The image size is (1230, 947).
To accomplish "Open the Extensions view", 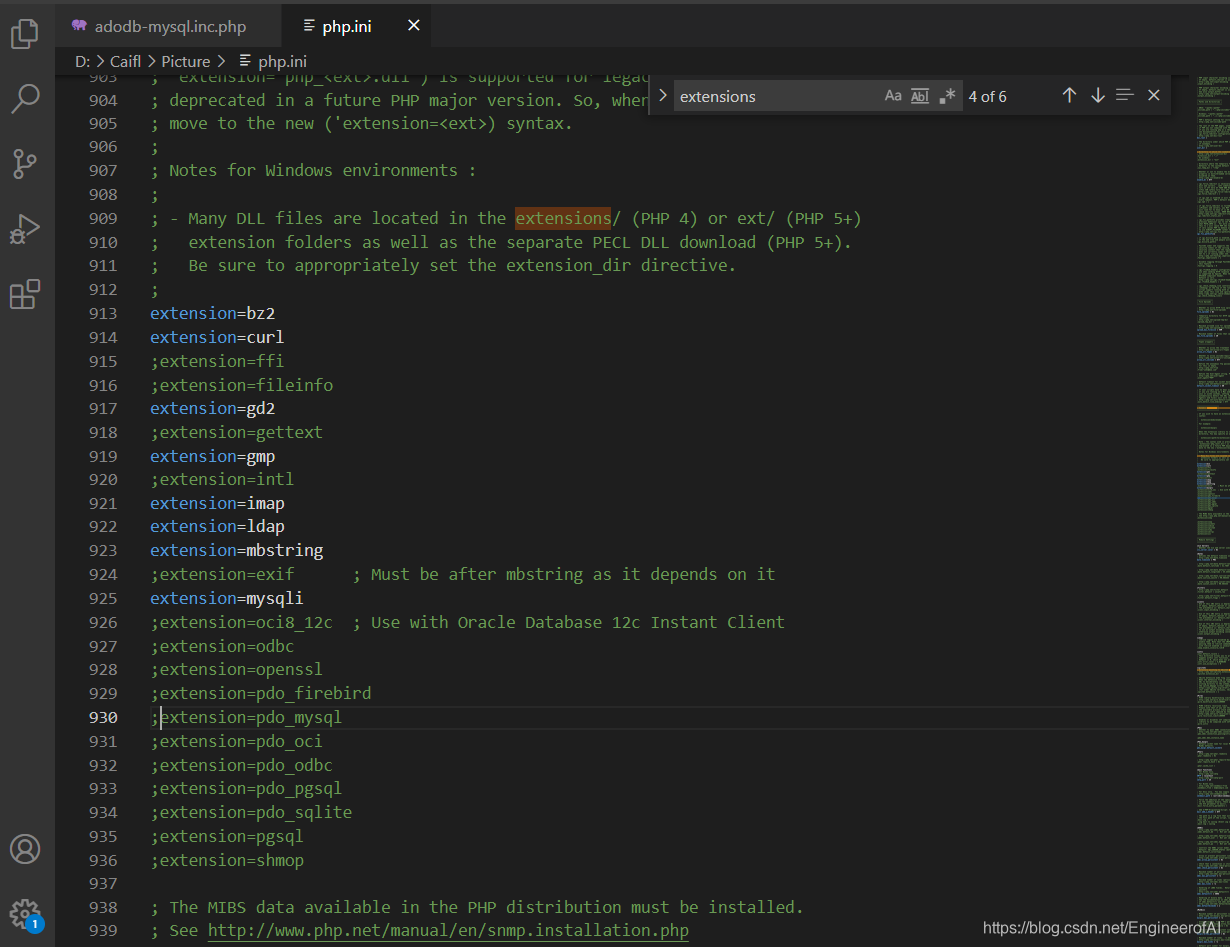I will (x=25, y=294).
